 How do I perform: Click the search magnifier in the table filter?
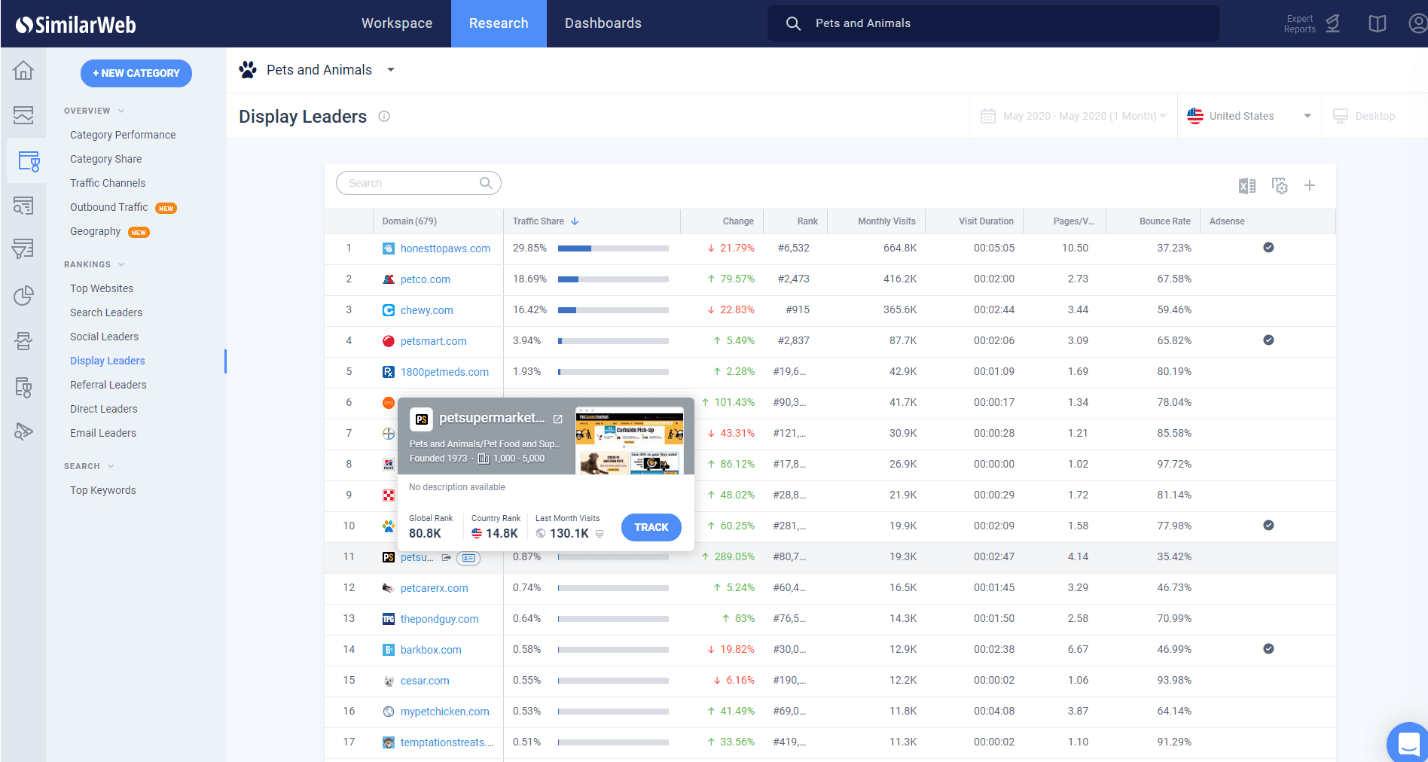click(486, 183)
